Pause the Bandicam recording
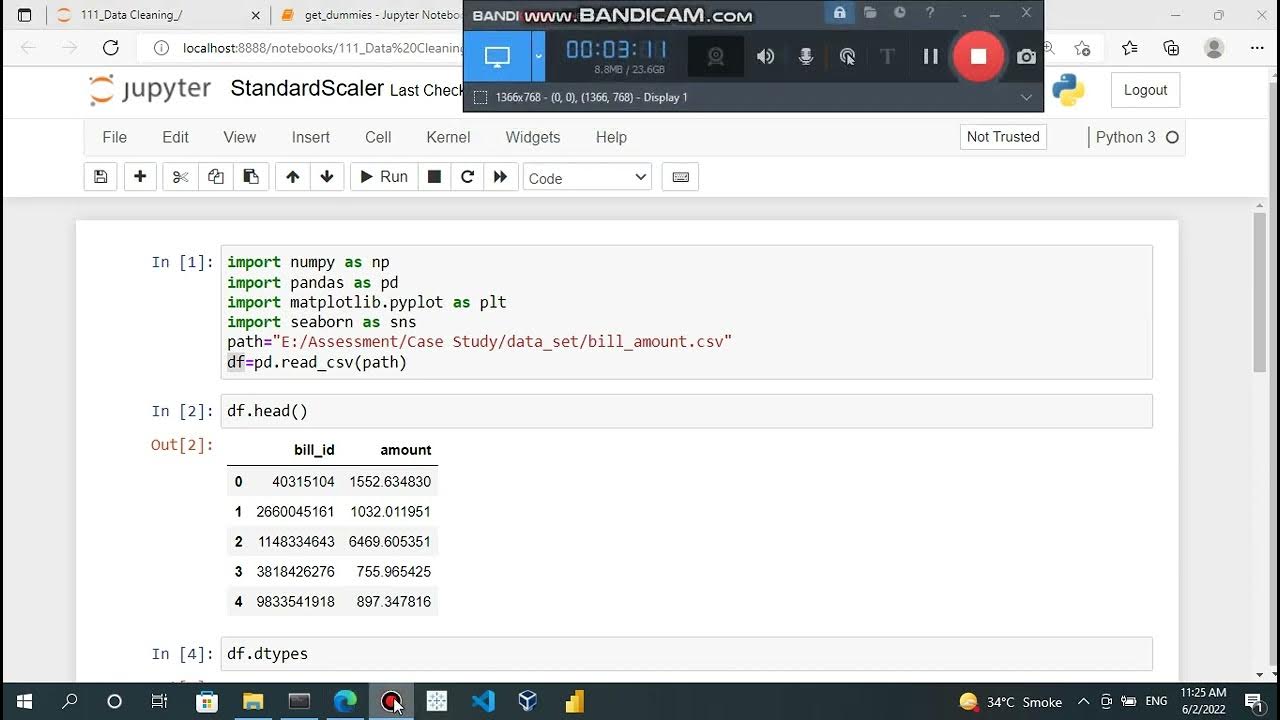This screenshot has width=1280, height=720. pos(930,56)
